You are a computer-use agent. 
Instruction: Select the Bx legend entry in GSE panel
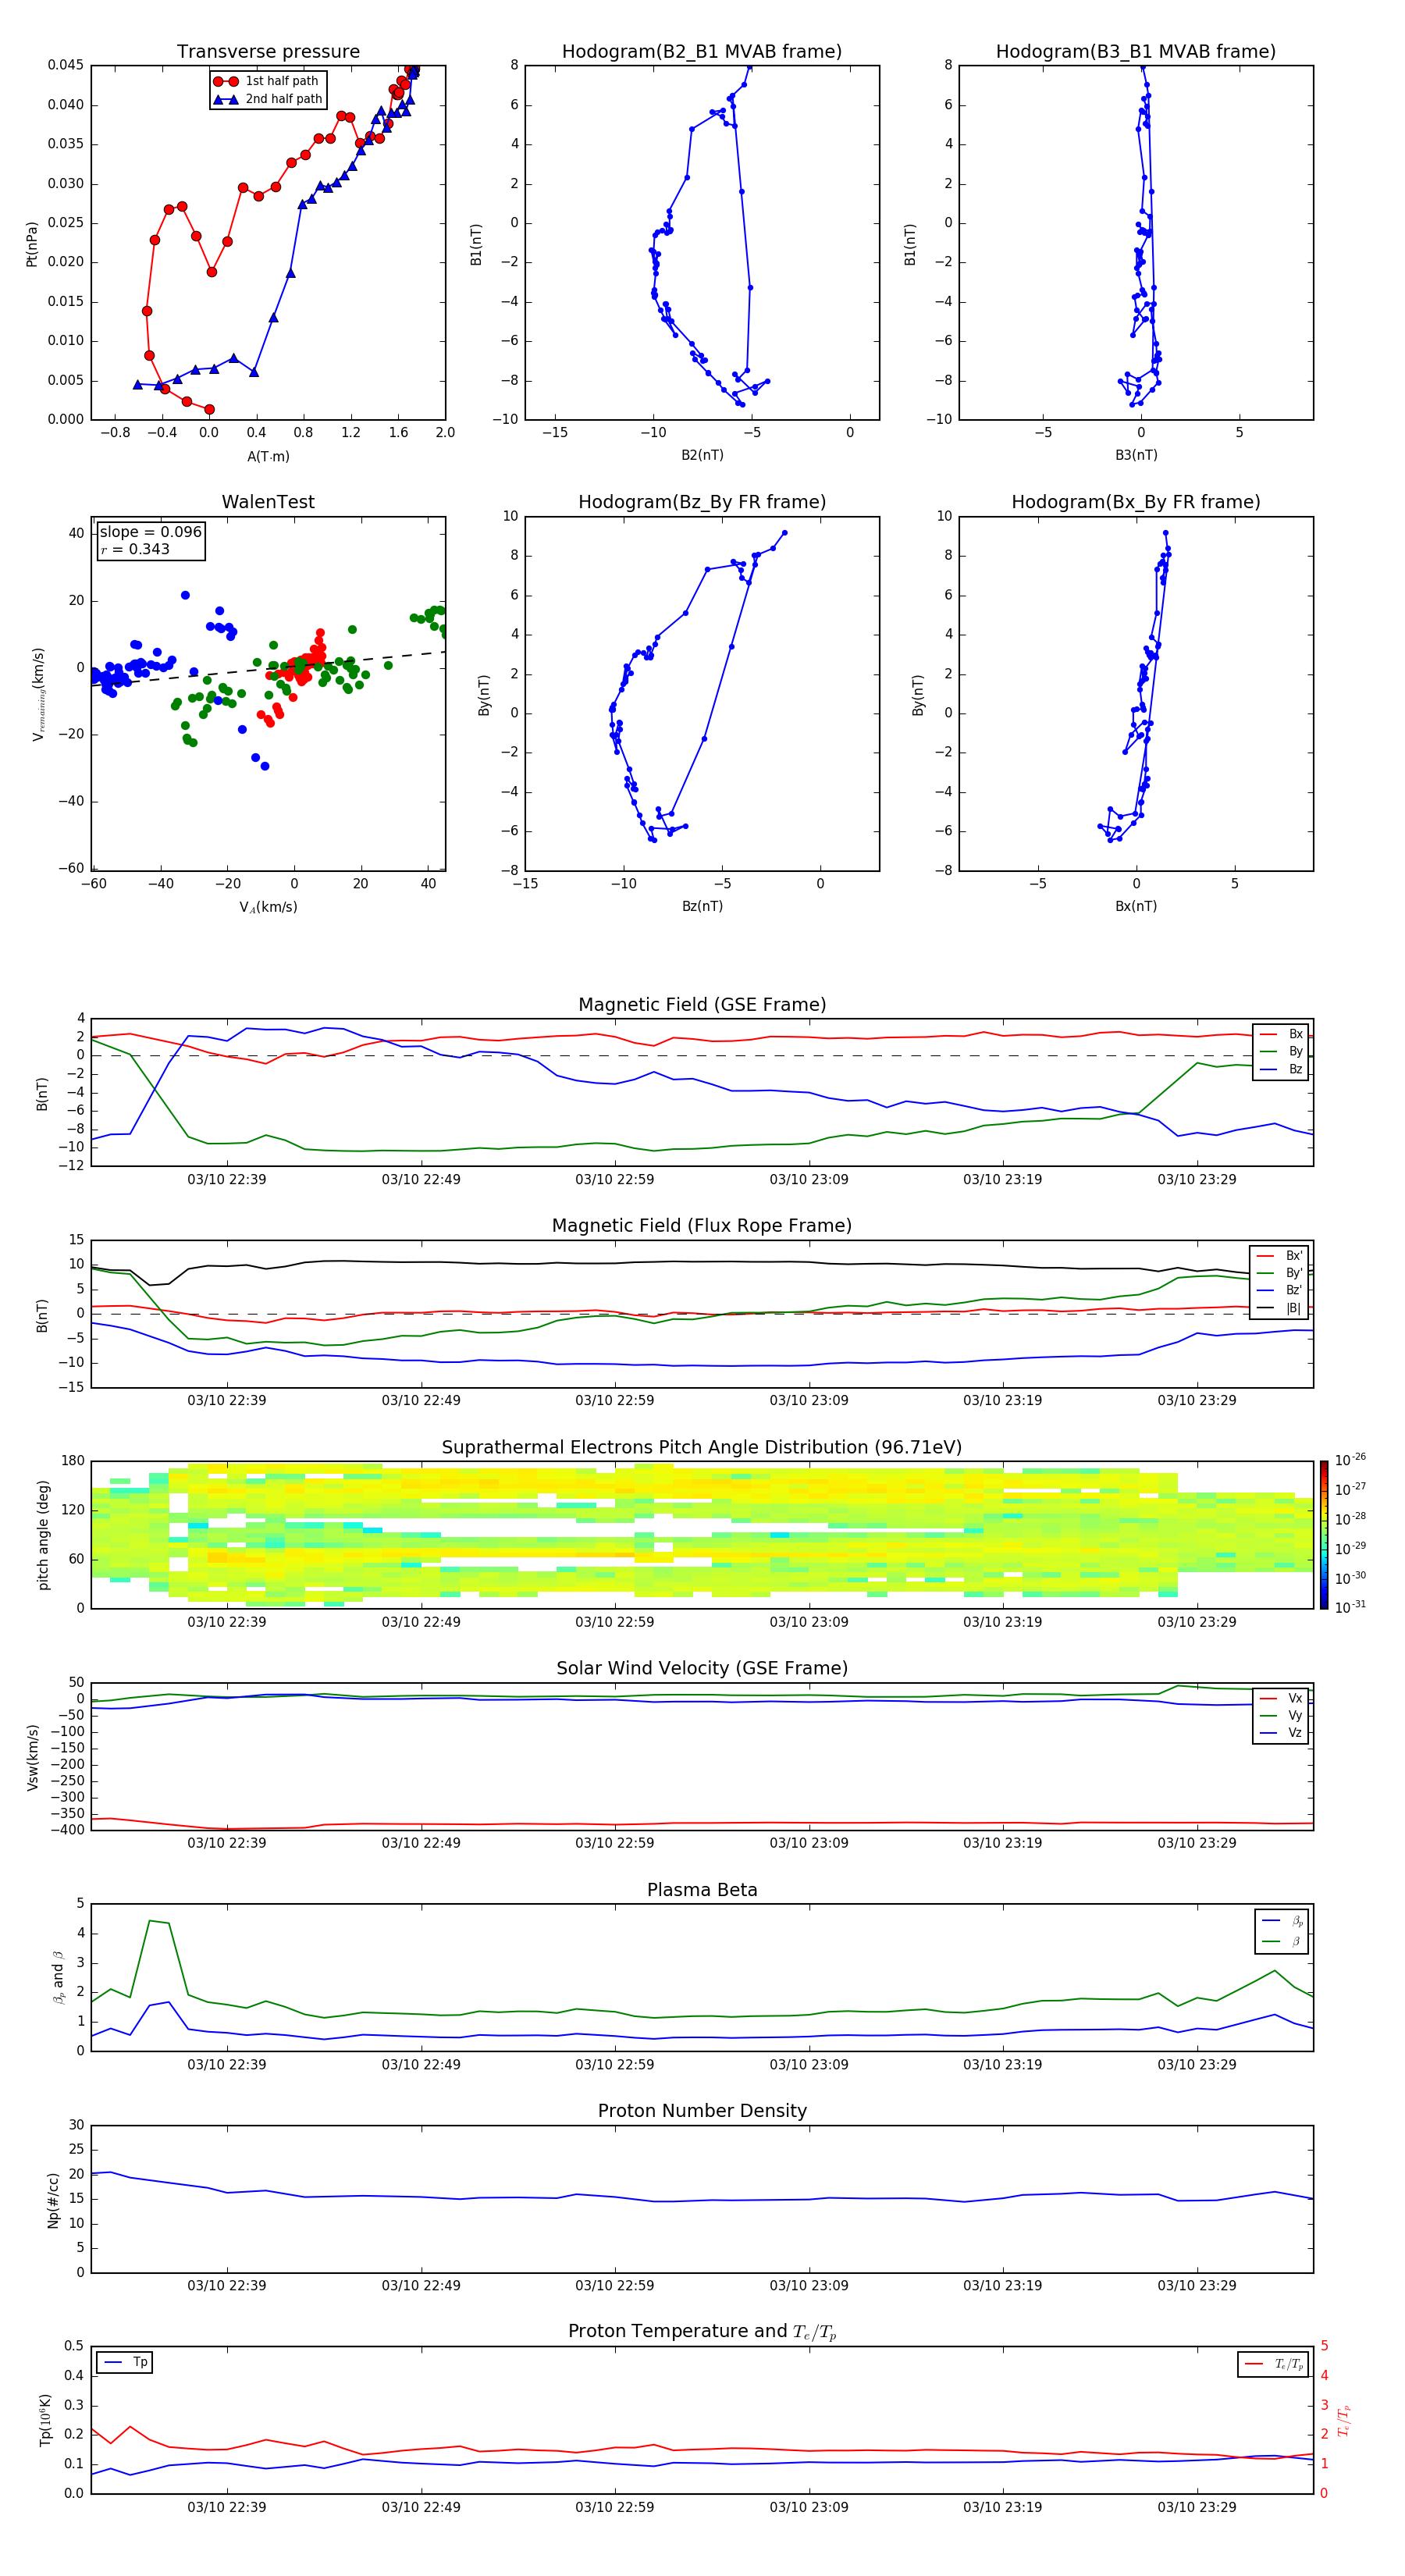click(1281, 1034)
